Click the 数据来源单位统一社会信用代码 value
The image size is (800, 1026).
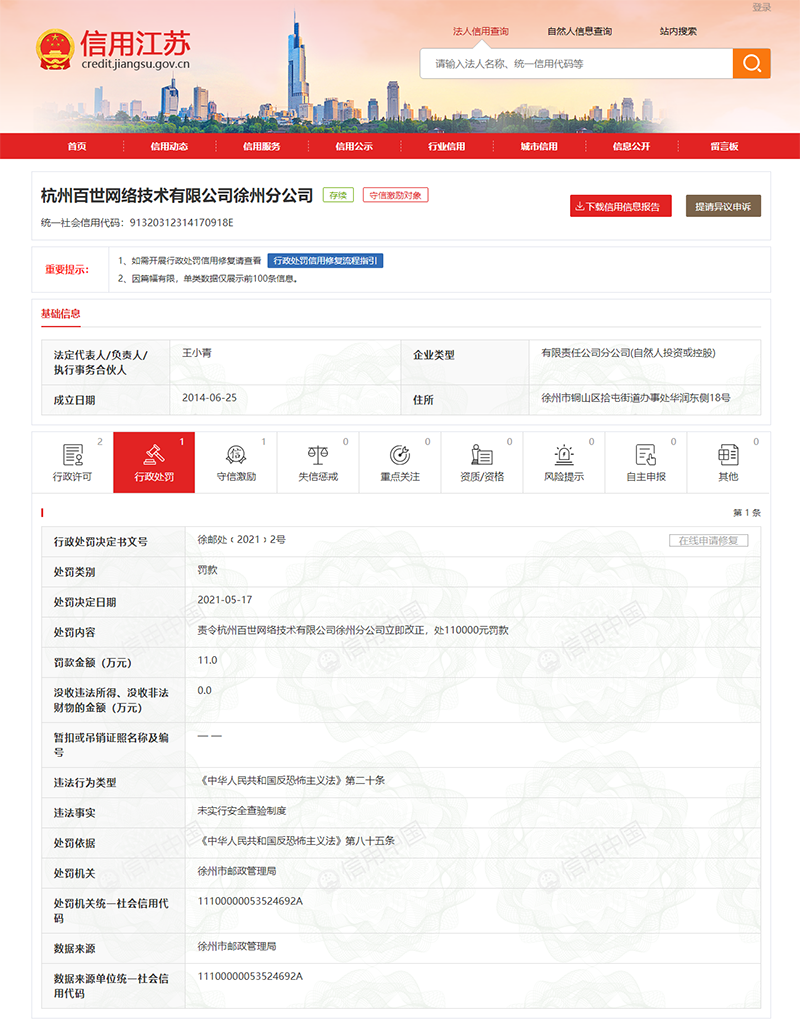pos(250,976)
